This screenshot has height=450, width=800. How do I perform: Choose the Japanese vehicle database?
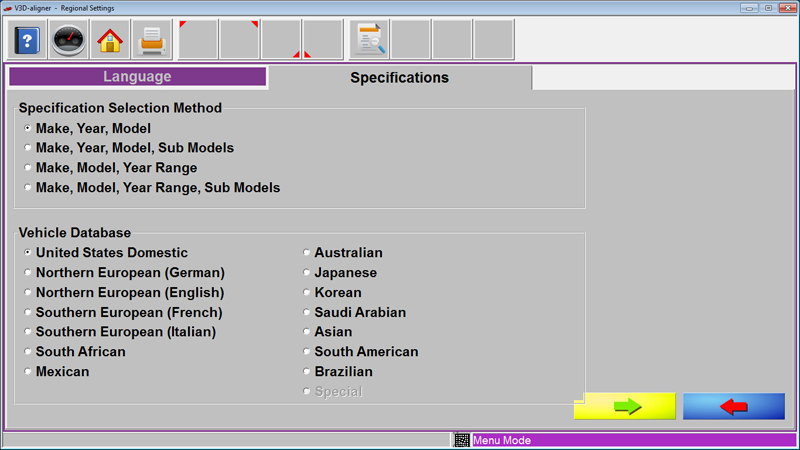[x=340, y=272]
